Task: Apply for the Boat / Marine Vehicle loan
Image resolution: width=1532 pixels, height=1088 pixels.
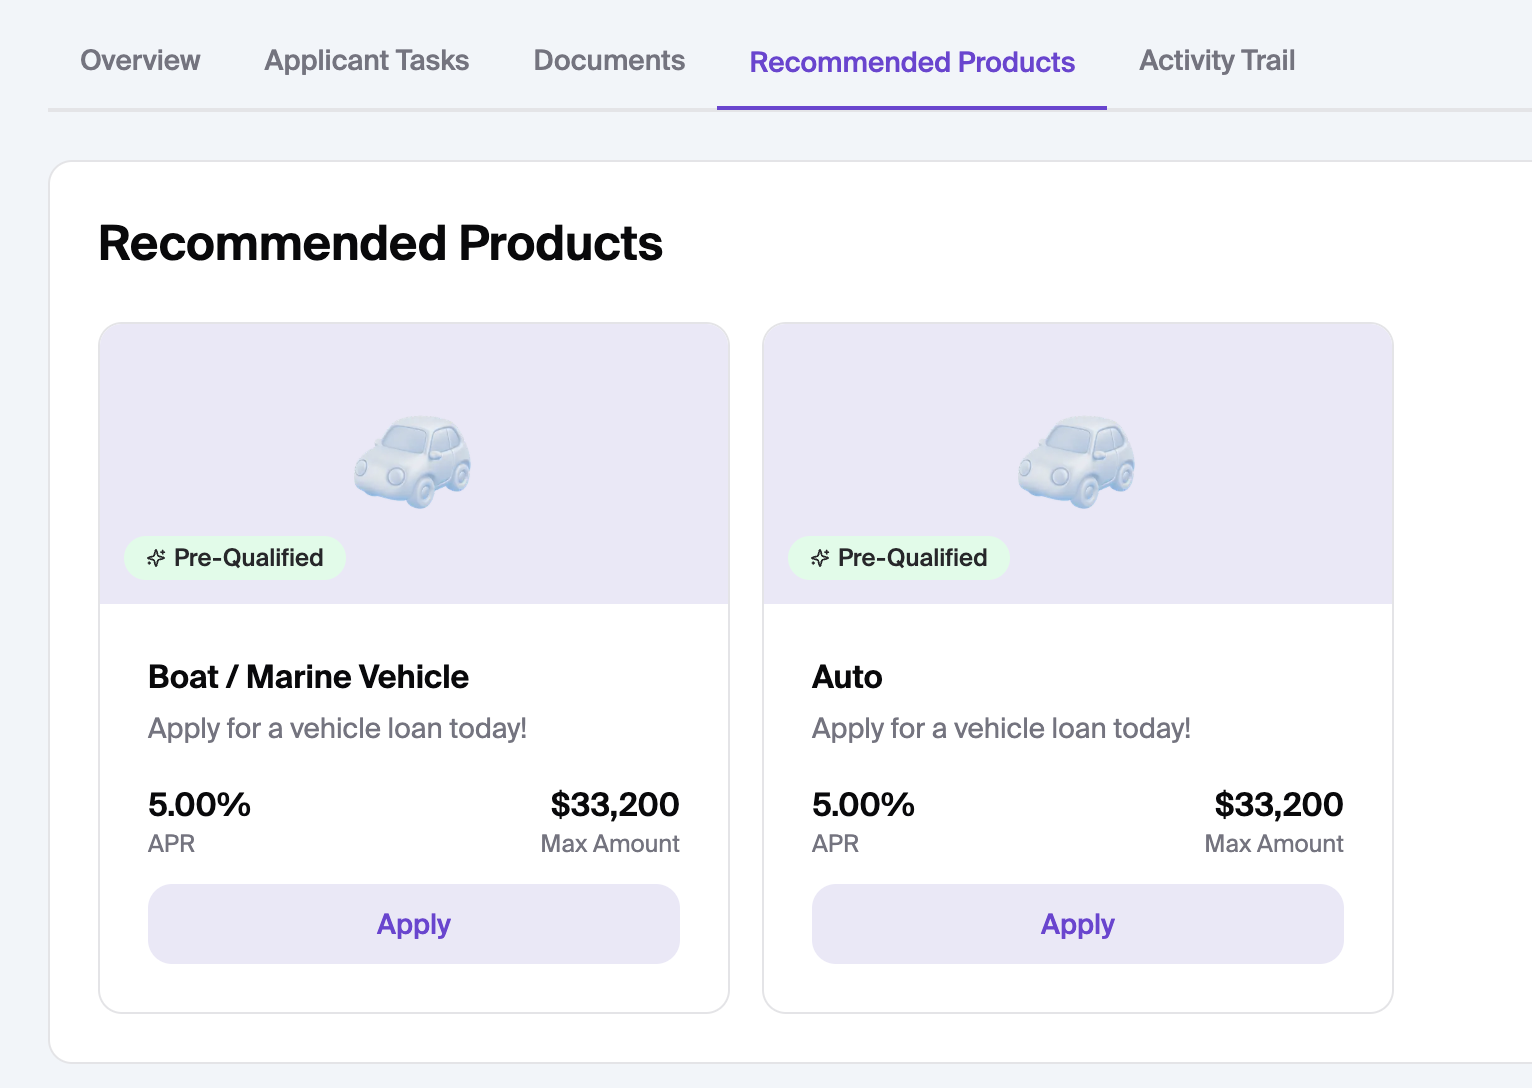Action: click(414, 924)
